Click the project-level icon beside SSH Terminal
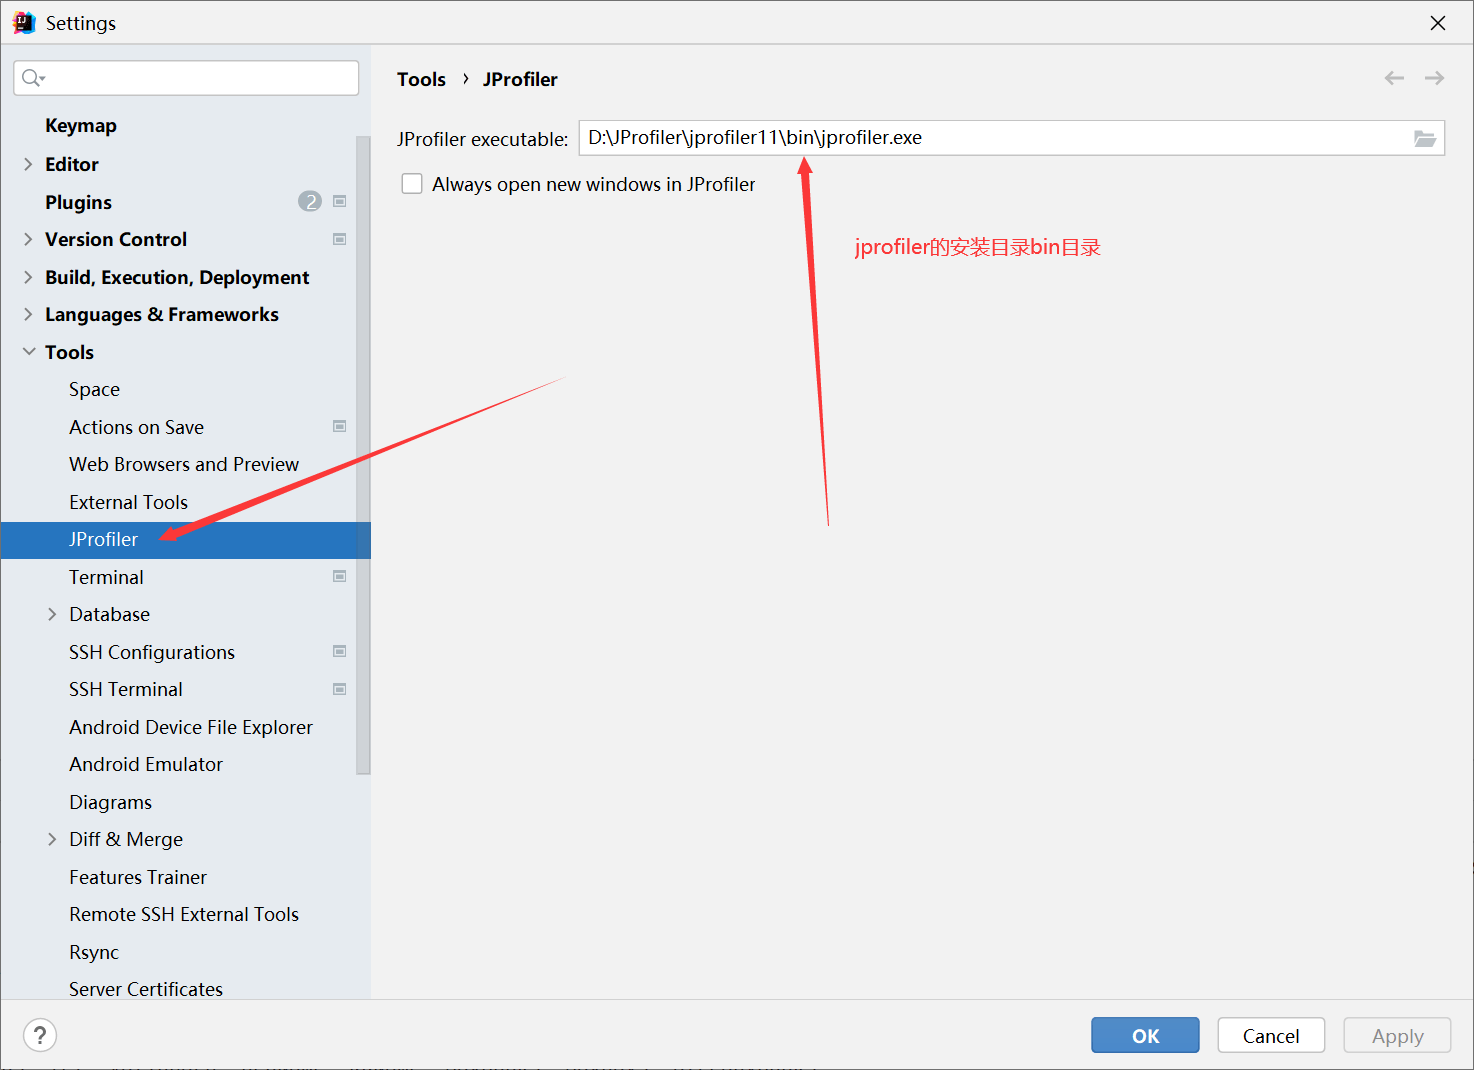 click(x=340, y=689)
